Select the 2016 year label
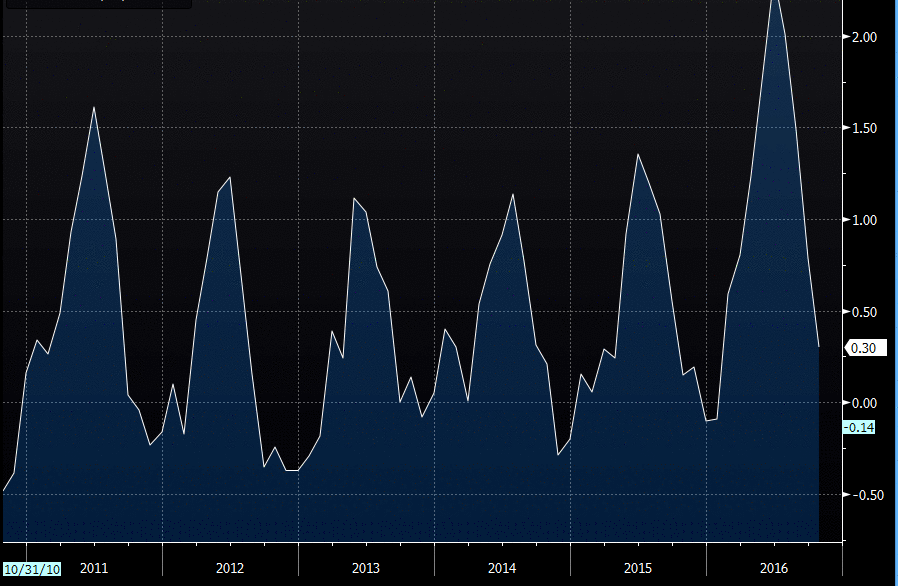This screenshot has height=586, width=898. (774, 568)
